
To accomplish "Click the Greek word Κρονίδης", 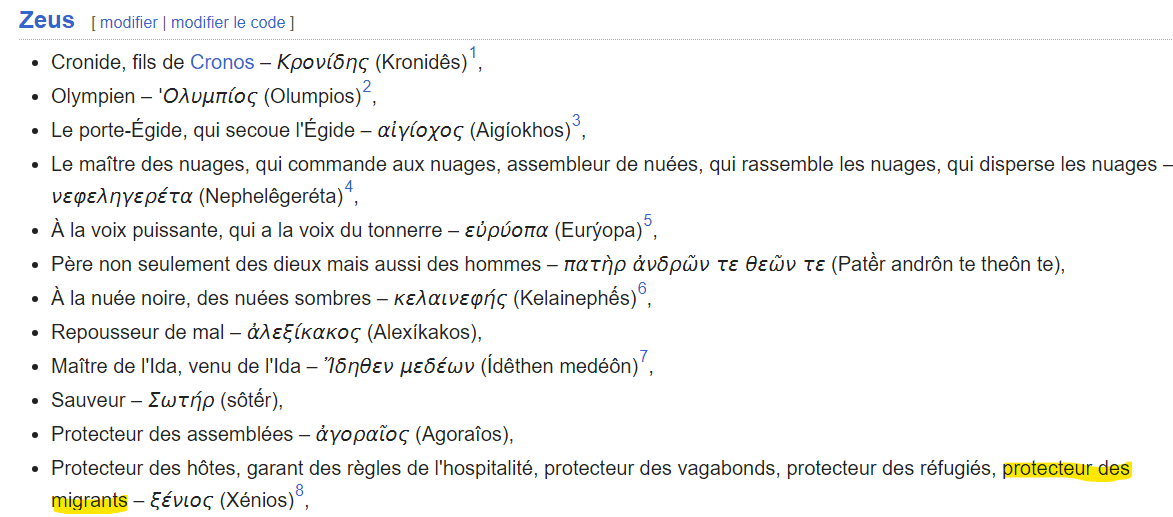I will point(322,62).
